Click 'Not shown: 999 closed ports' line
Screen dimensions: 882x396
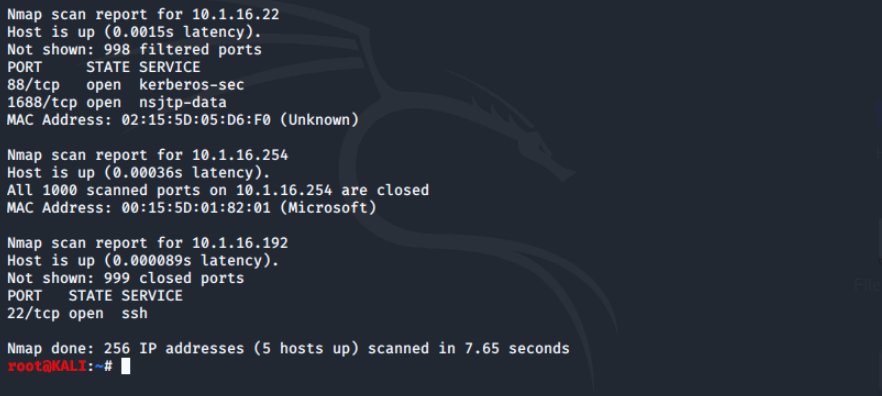point(125,278)
